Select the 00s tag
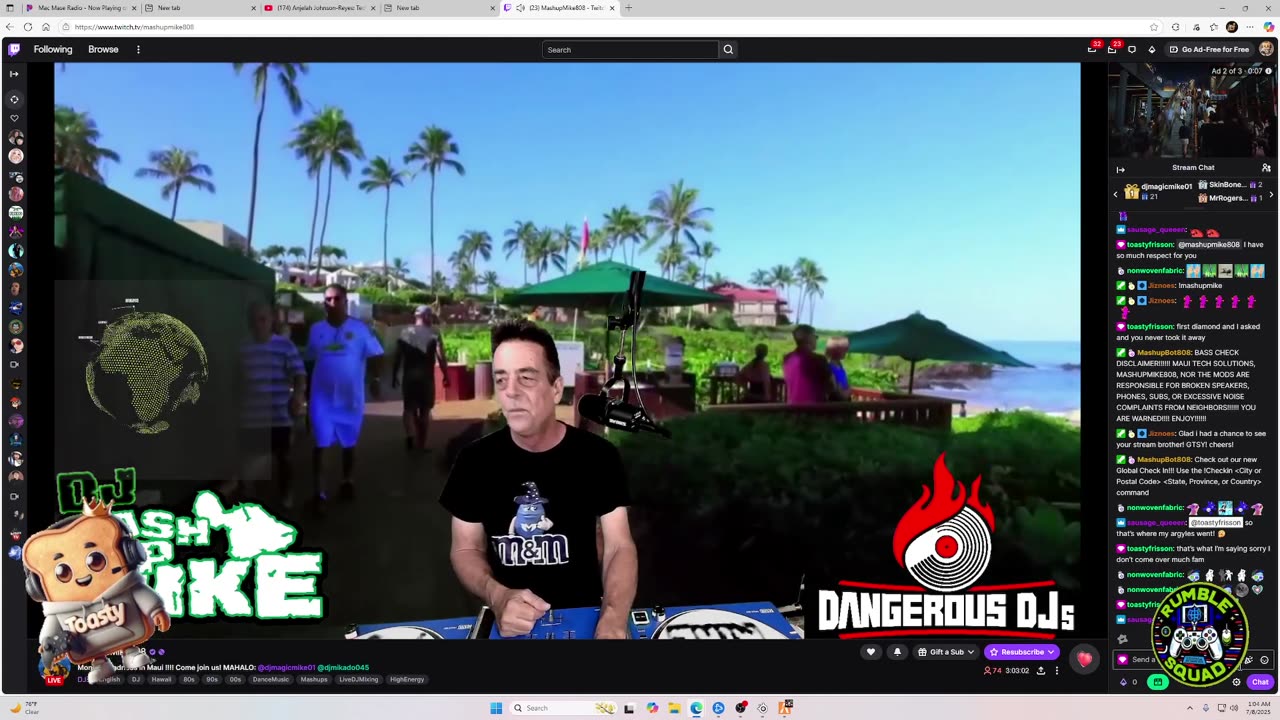 235,680
